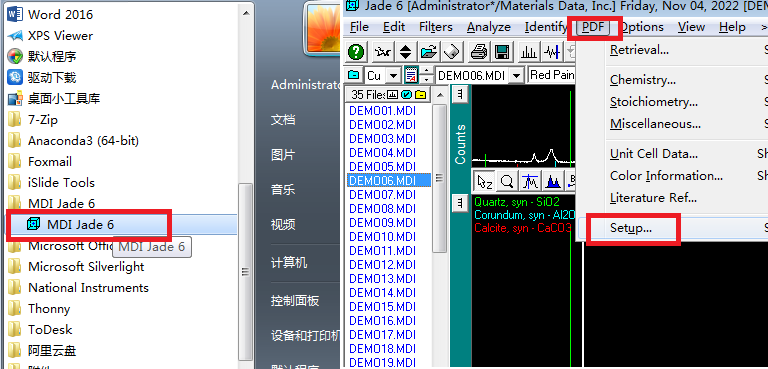Choose Literature Ref... menu entry
This screenshot has height=369, width=768.
click(x=654, y=198)
